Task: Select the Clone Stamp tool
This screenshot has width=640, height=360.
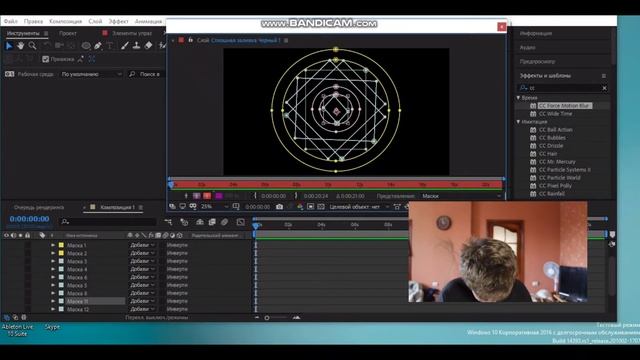Action: 136,46
